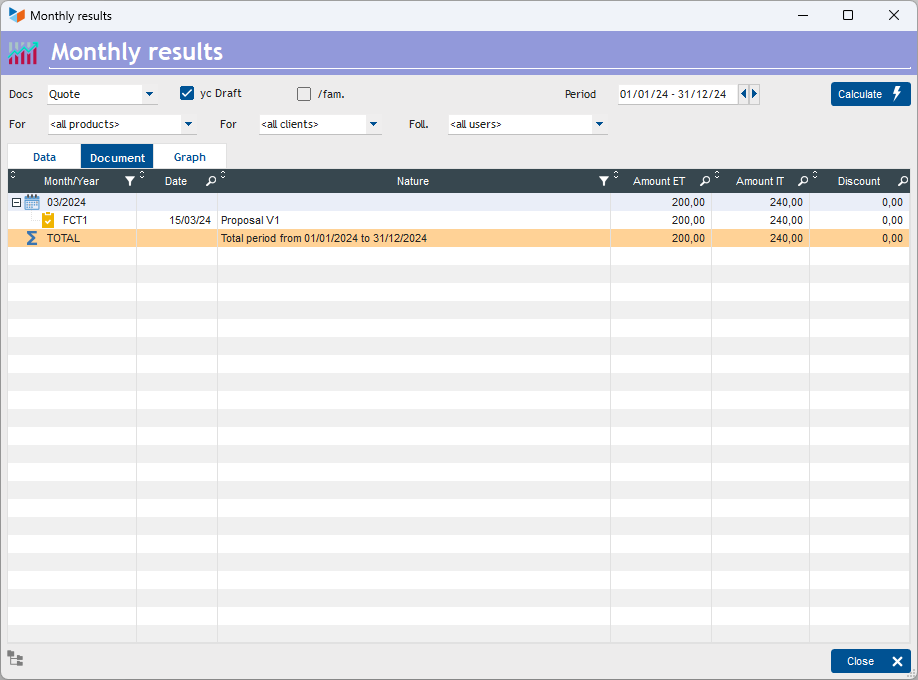Image resolution: width=918 pixels, height=680 pixels.
Task: Collapse the 03/2024 month group
Action: (x=16, y=202)
